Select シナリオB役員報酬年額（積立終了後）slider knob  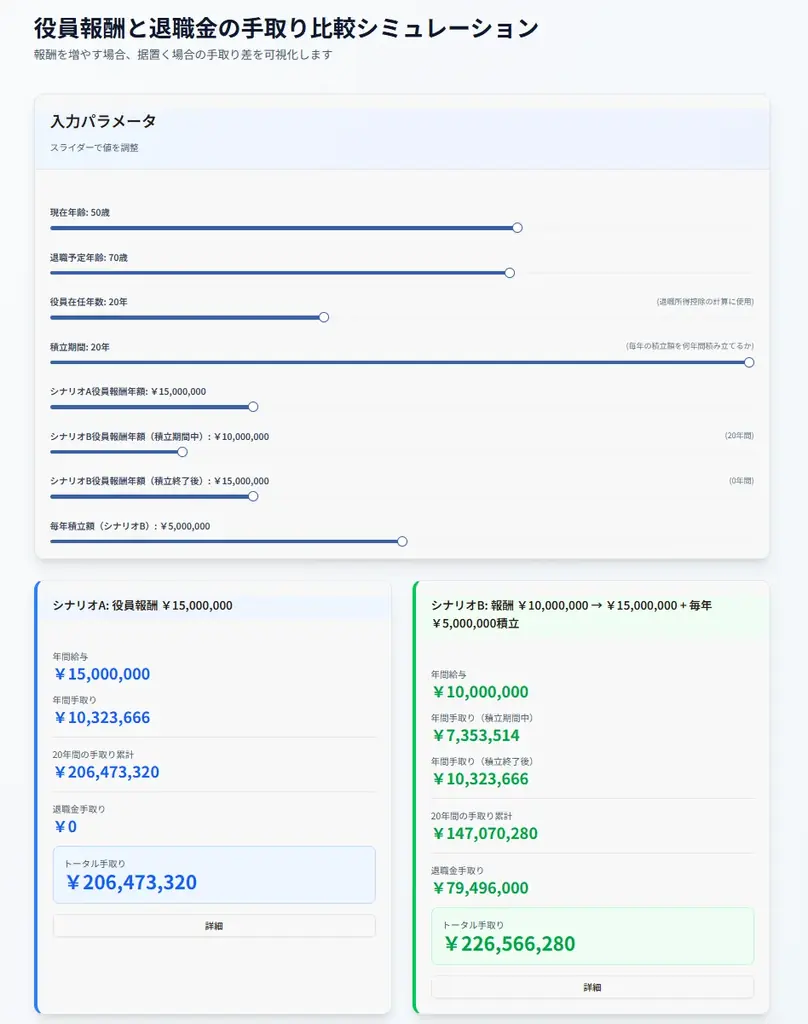coord(252,496)
